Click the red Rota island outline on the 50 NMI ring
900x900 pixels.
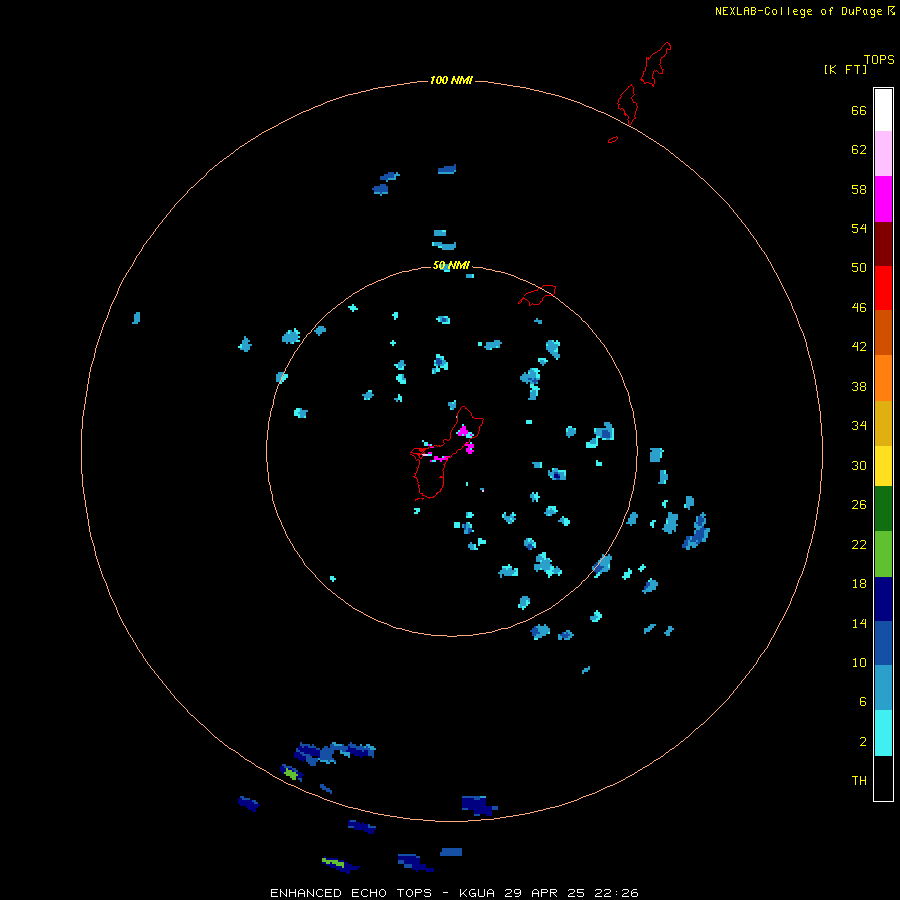pos(537,295)
